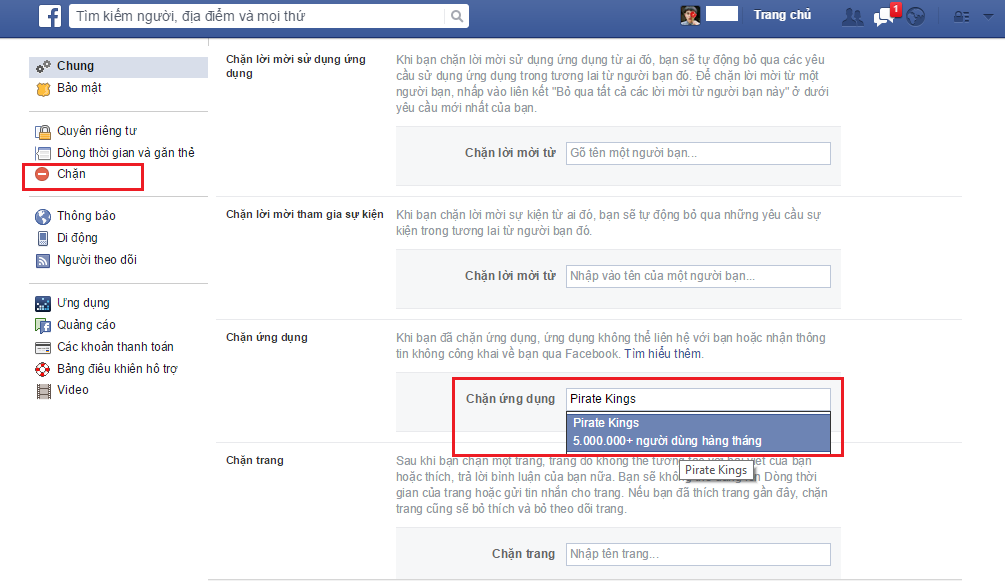This screenshot has height=581, width=1005.
Task: Click the Facebook search box
Action: [255, 16]
